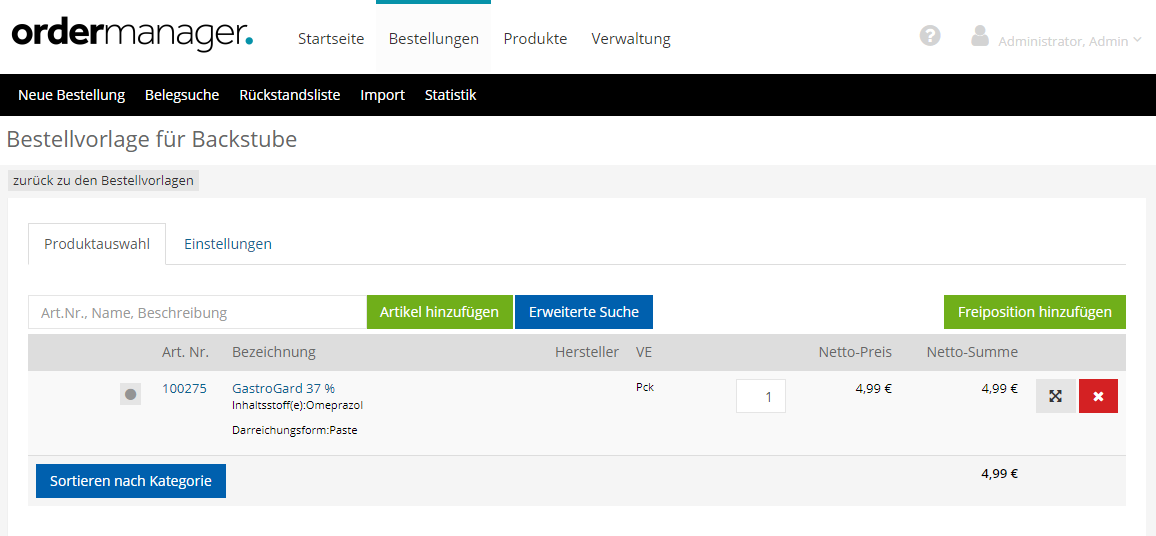Click the help question mark icon
Screen dimensions: 1156x536
coord(930,36)
